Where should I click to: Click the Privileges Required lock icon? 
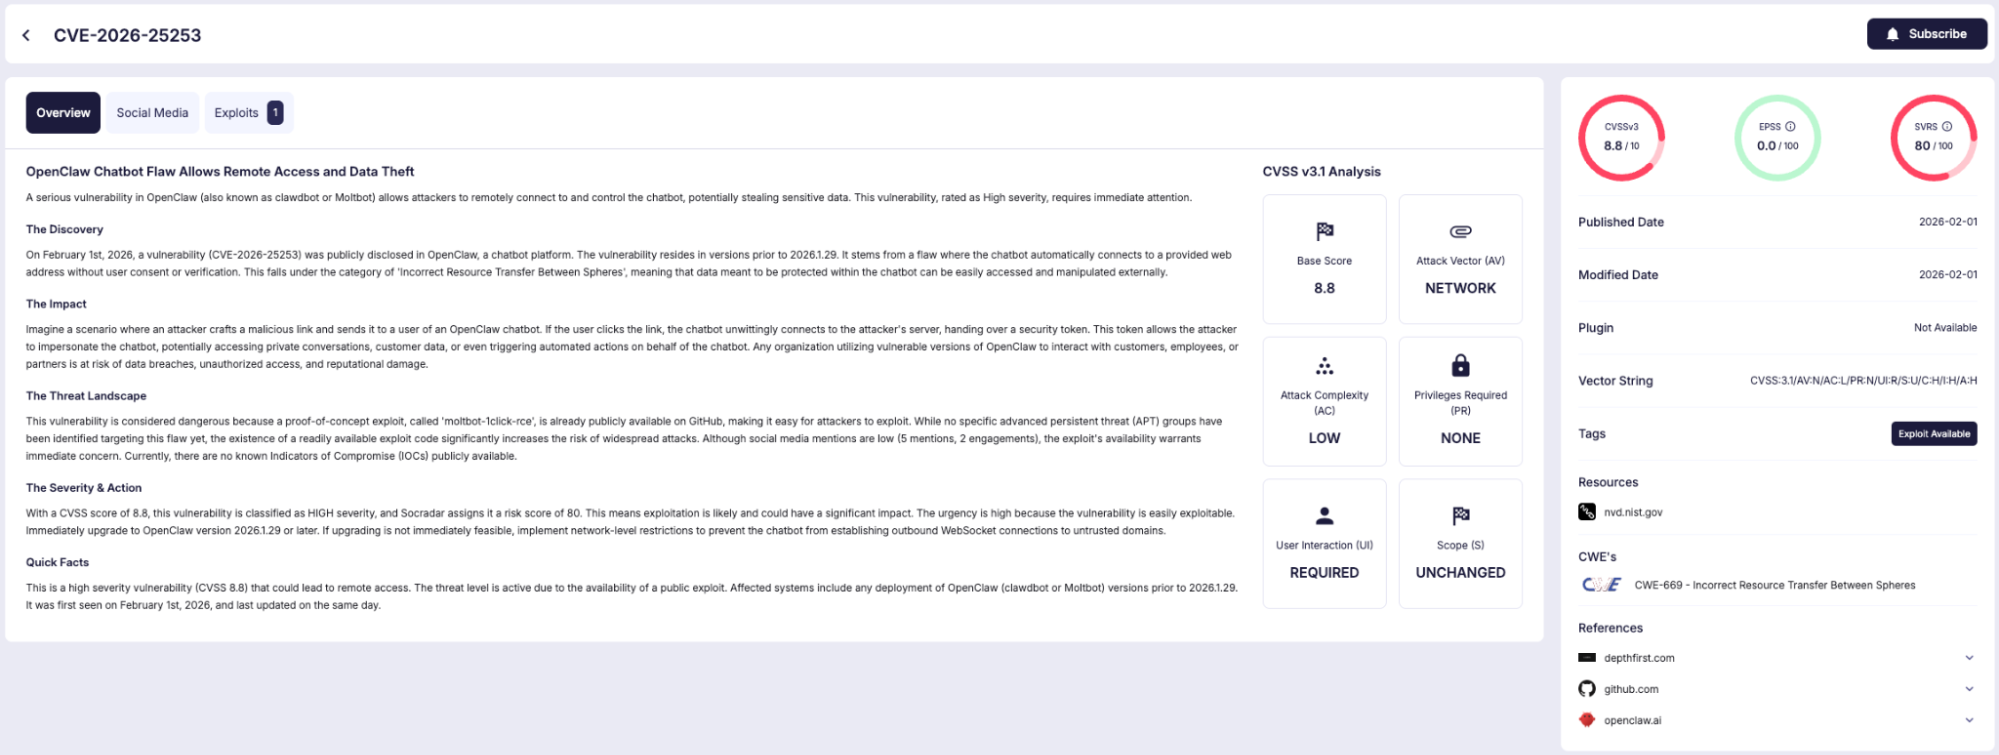click(x=1460, y=365)
